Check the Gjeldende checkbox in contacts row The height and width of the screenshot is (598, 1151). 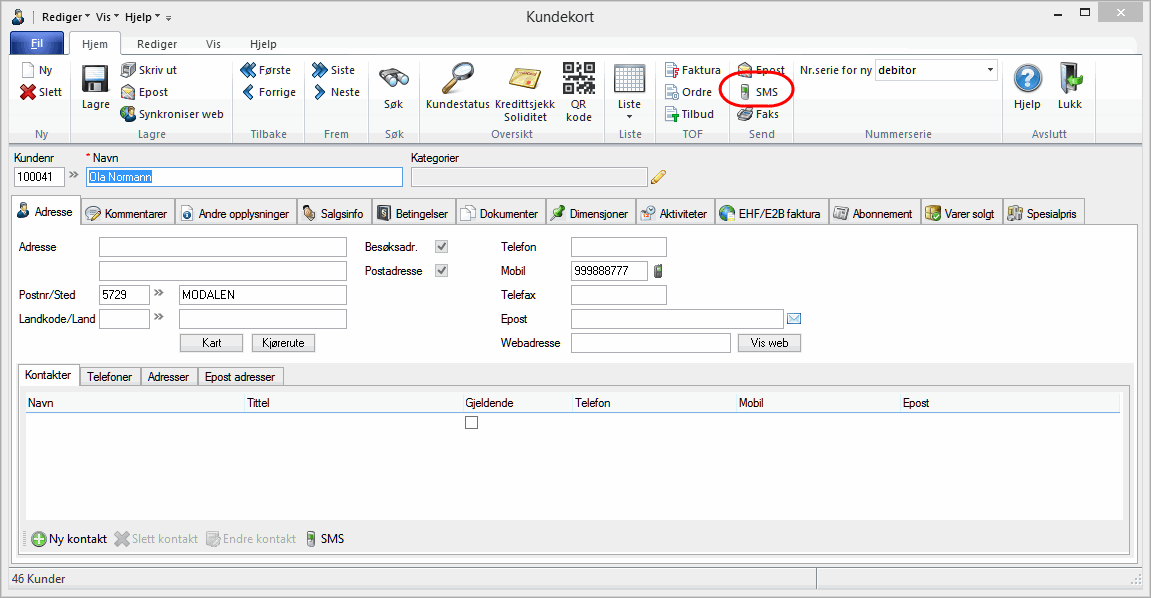pos(472,423)
